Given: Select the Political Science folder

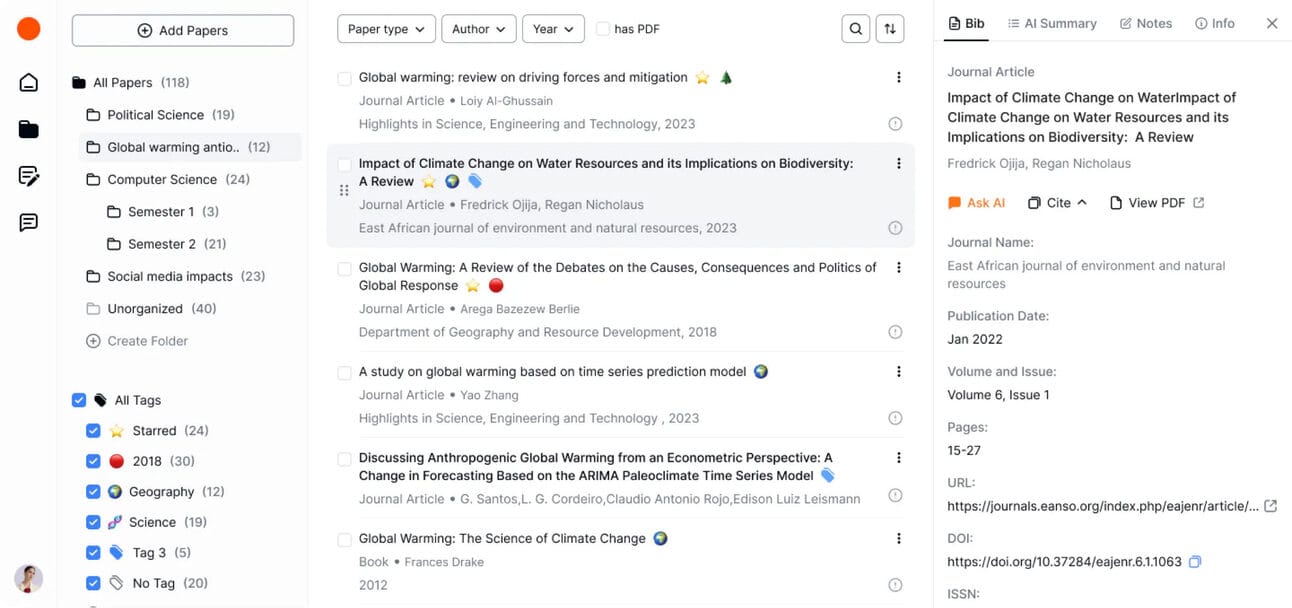Looking at the screenshot, I should (x=161, y=115).
